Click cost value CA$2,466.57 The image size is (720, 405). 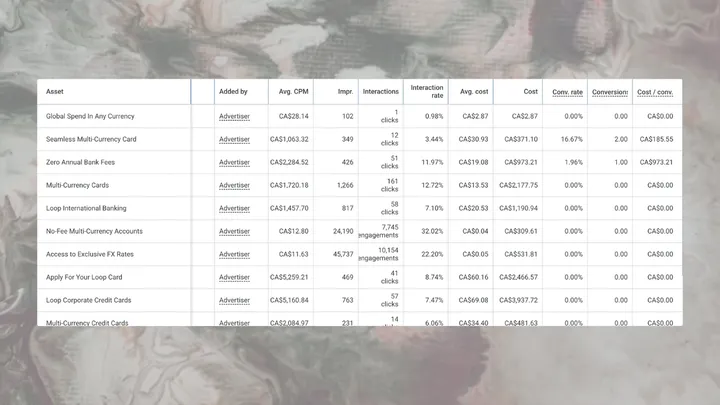point(518,277)
